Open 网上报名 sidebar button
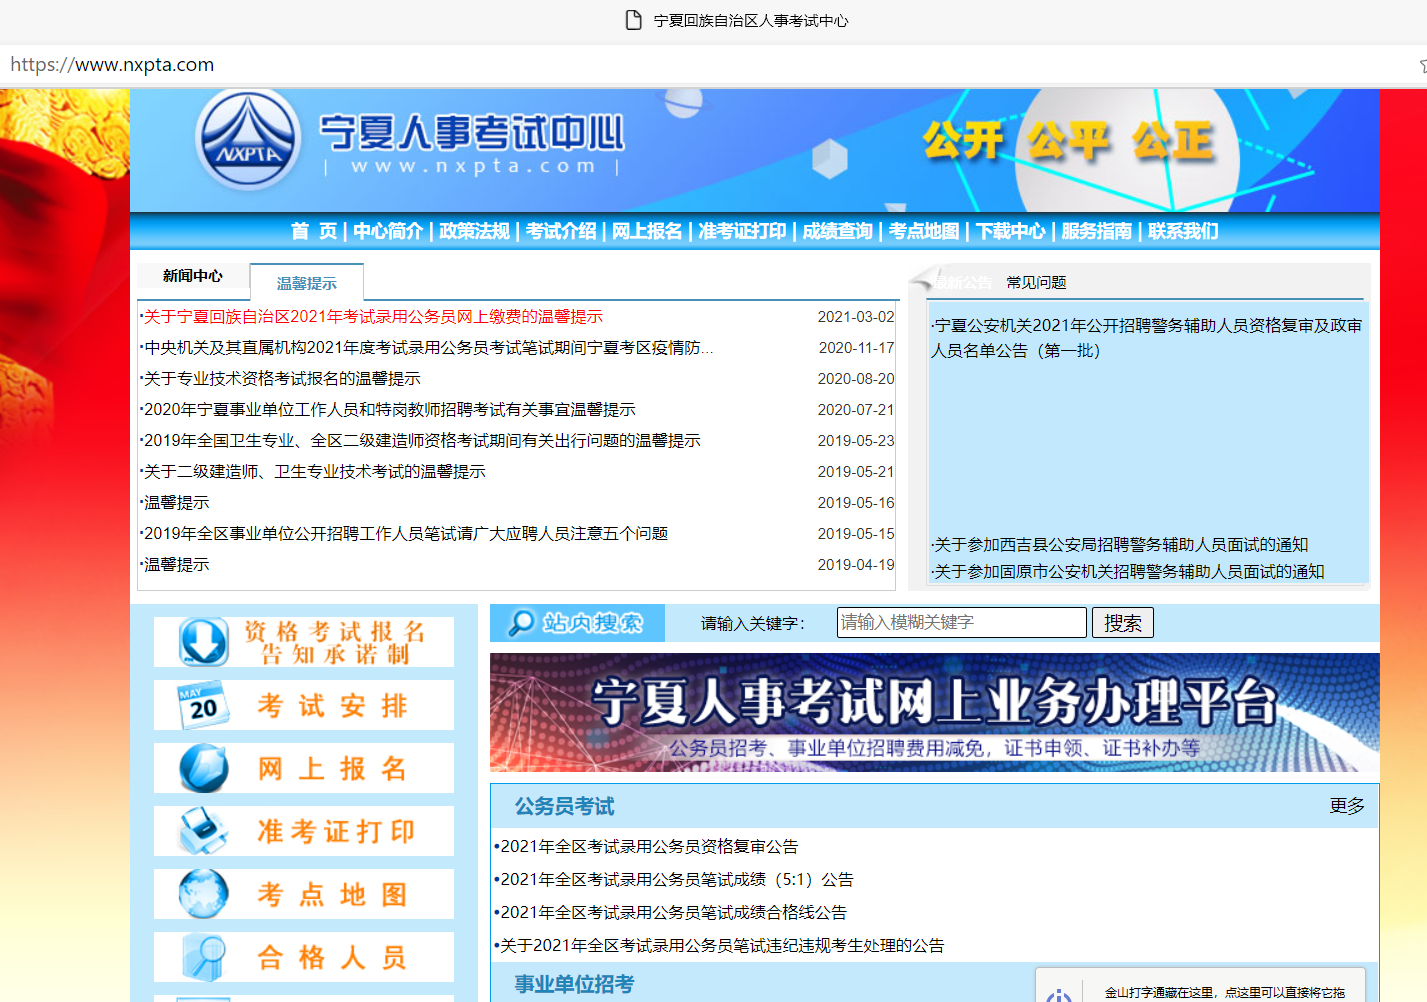Image resolution: width=1427 pixels, height=1002 pixels. (x=304, y=768)
